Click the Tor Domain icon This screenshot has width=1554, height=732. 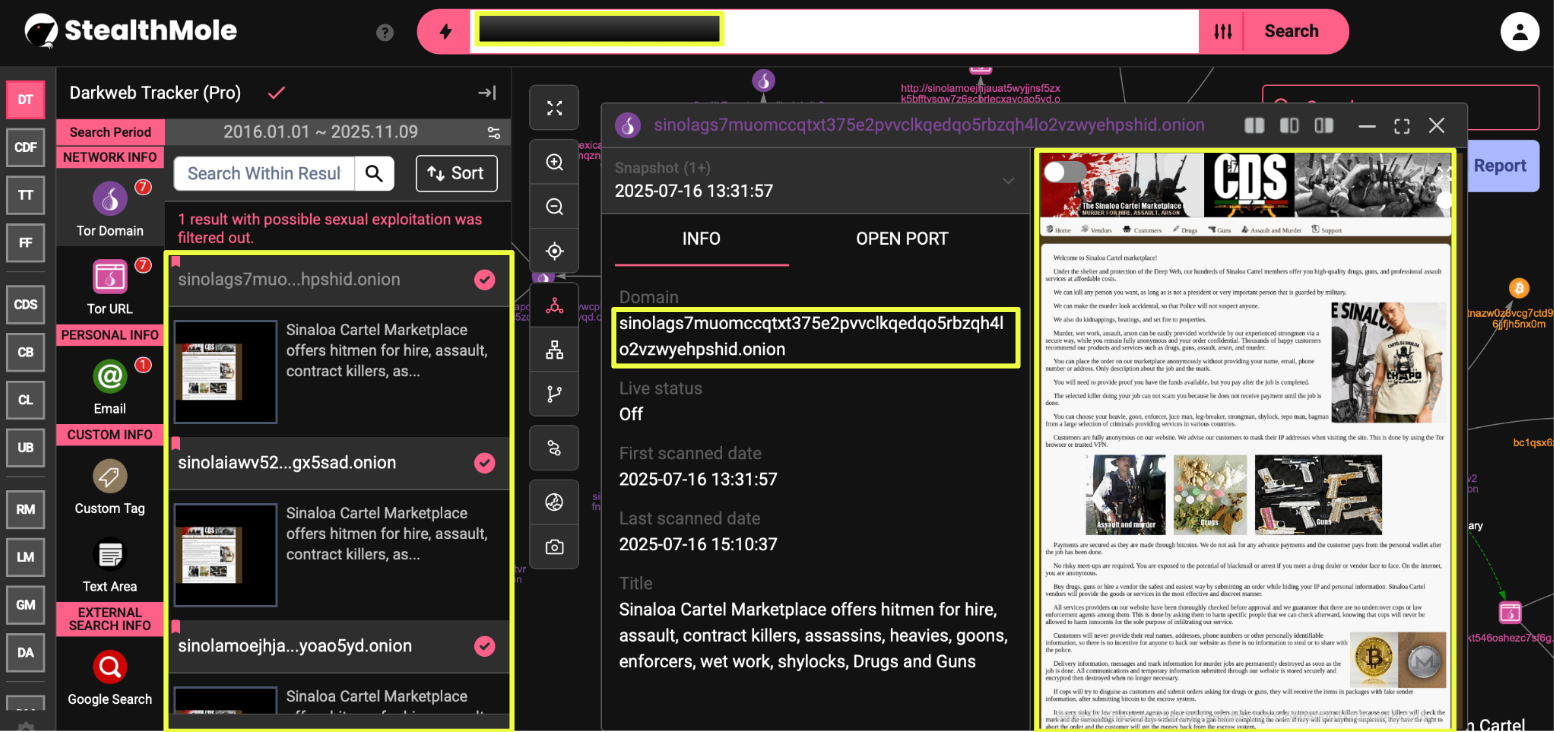click(110, 199)
